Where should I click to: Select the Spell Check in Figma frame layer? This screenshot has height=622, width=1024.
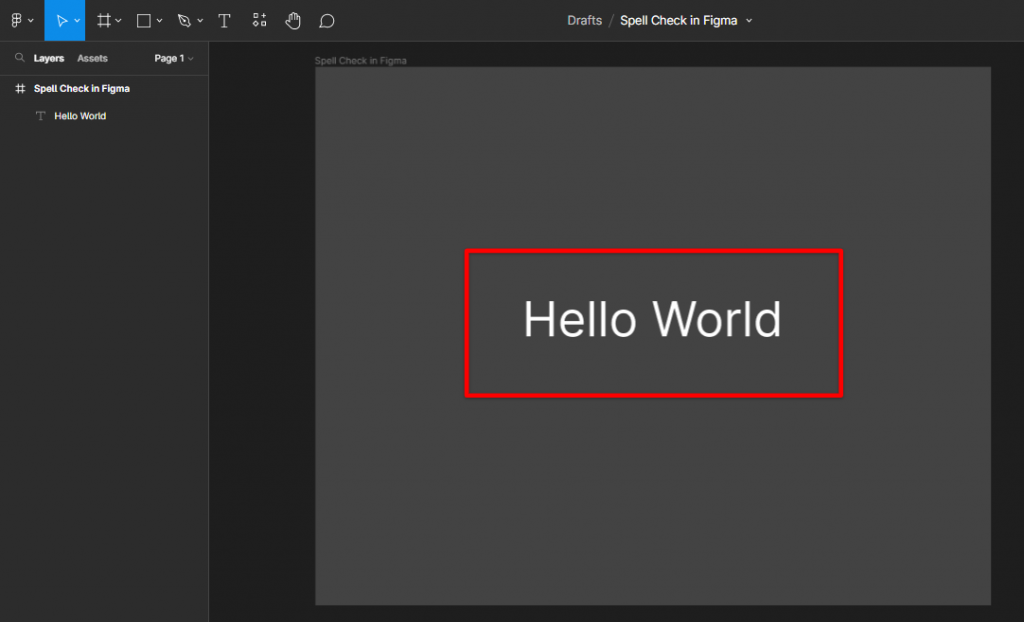(83, 88)
